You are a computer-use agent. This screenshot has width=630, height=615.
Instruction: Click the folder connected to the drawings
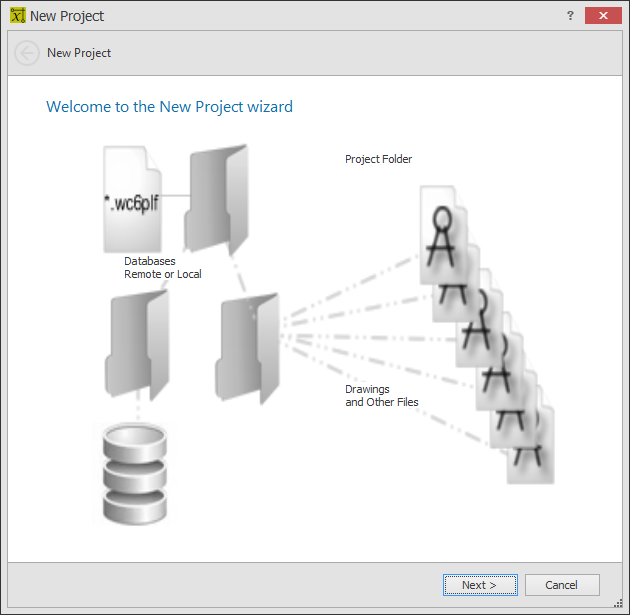pyautogui.click(x=248, y=348)
